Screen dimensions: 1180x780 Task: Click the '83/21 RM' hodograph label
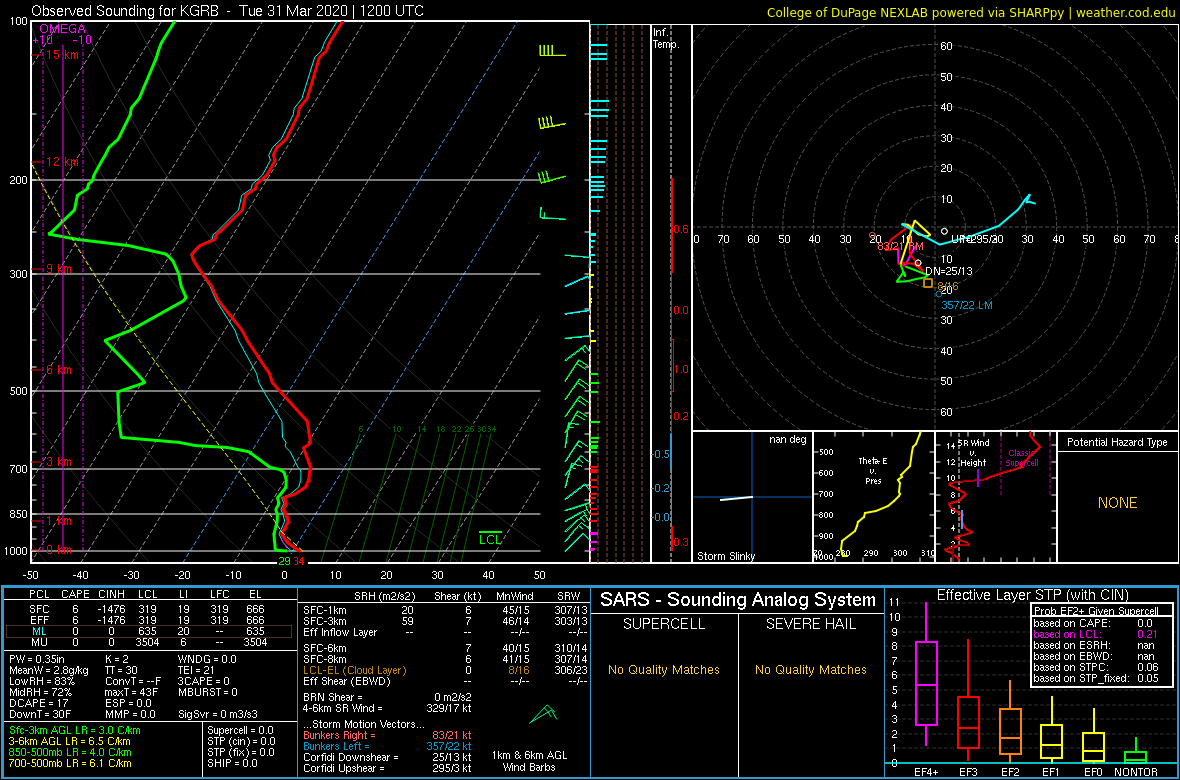point(901,245)
